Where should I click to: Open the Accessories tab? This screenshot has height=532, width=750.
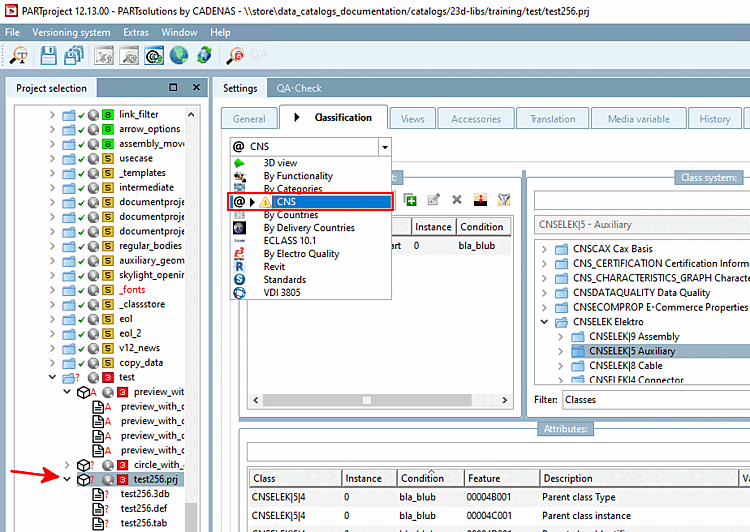(x=476, y=119)
